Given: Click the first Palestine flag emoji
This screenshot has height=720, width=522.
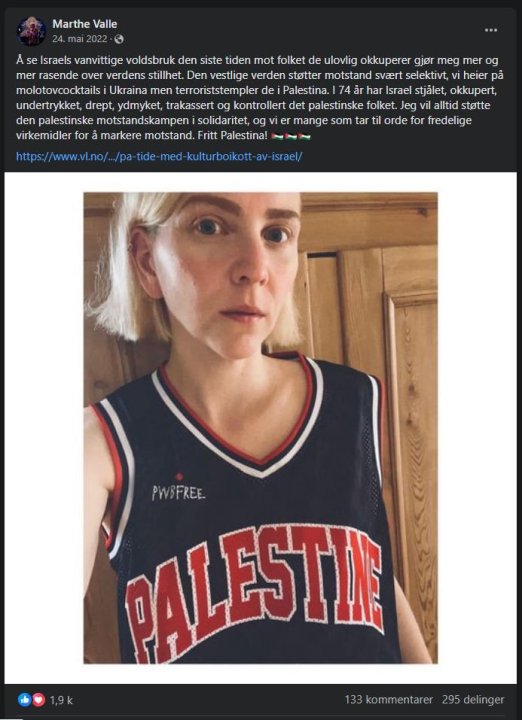Looking at the screenshot, I should pos(277,136).
